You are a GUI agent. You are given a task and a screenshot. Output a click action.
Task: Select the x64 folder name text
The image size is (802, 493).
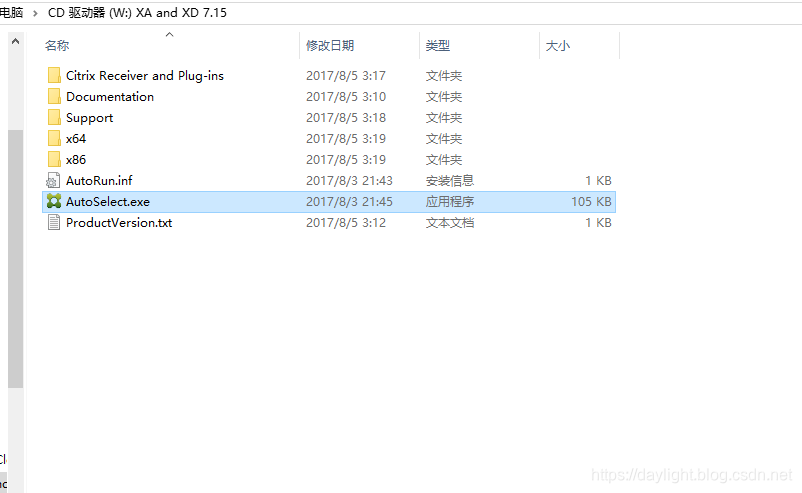pos(76,139)
